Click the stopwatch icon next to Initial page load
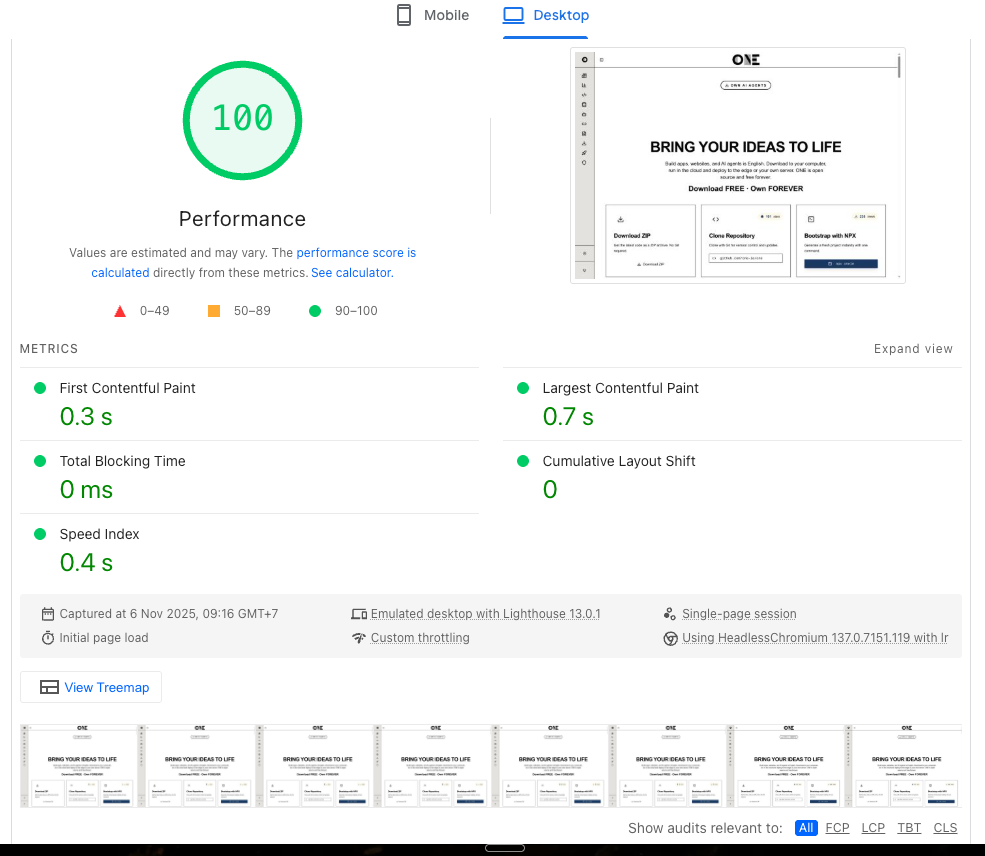 (47, 637)
